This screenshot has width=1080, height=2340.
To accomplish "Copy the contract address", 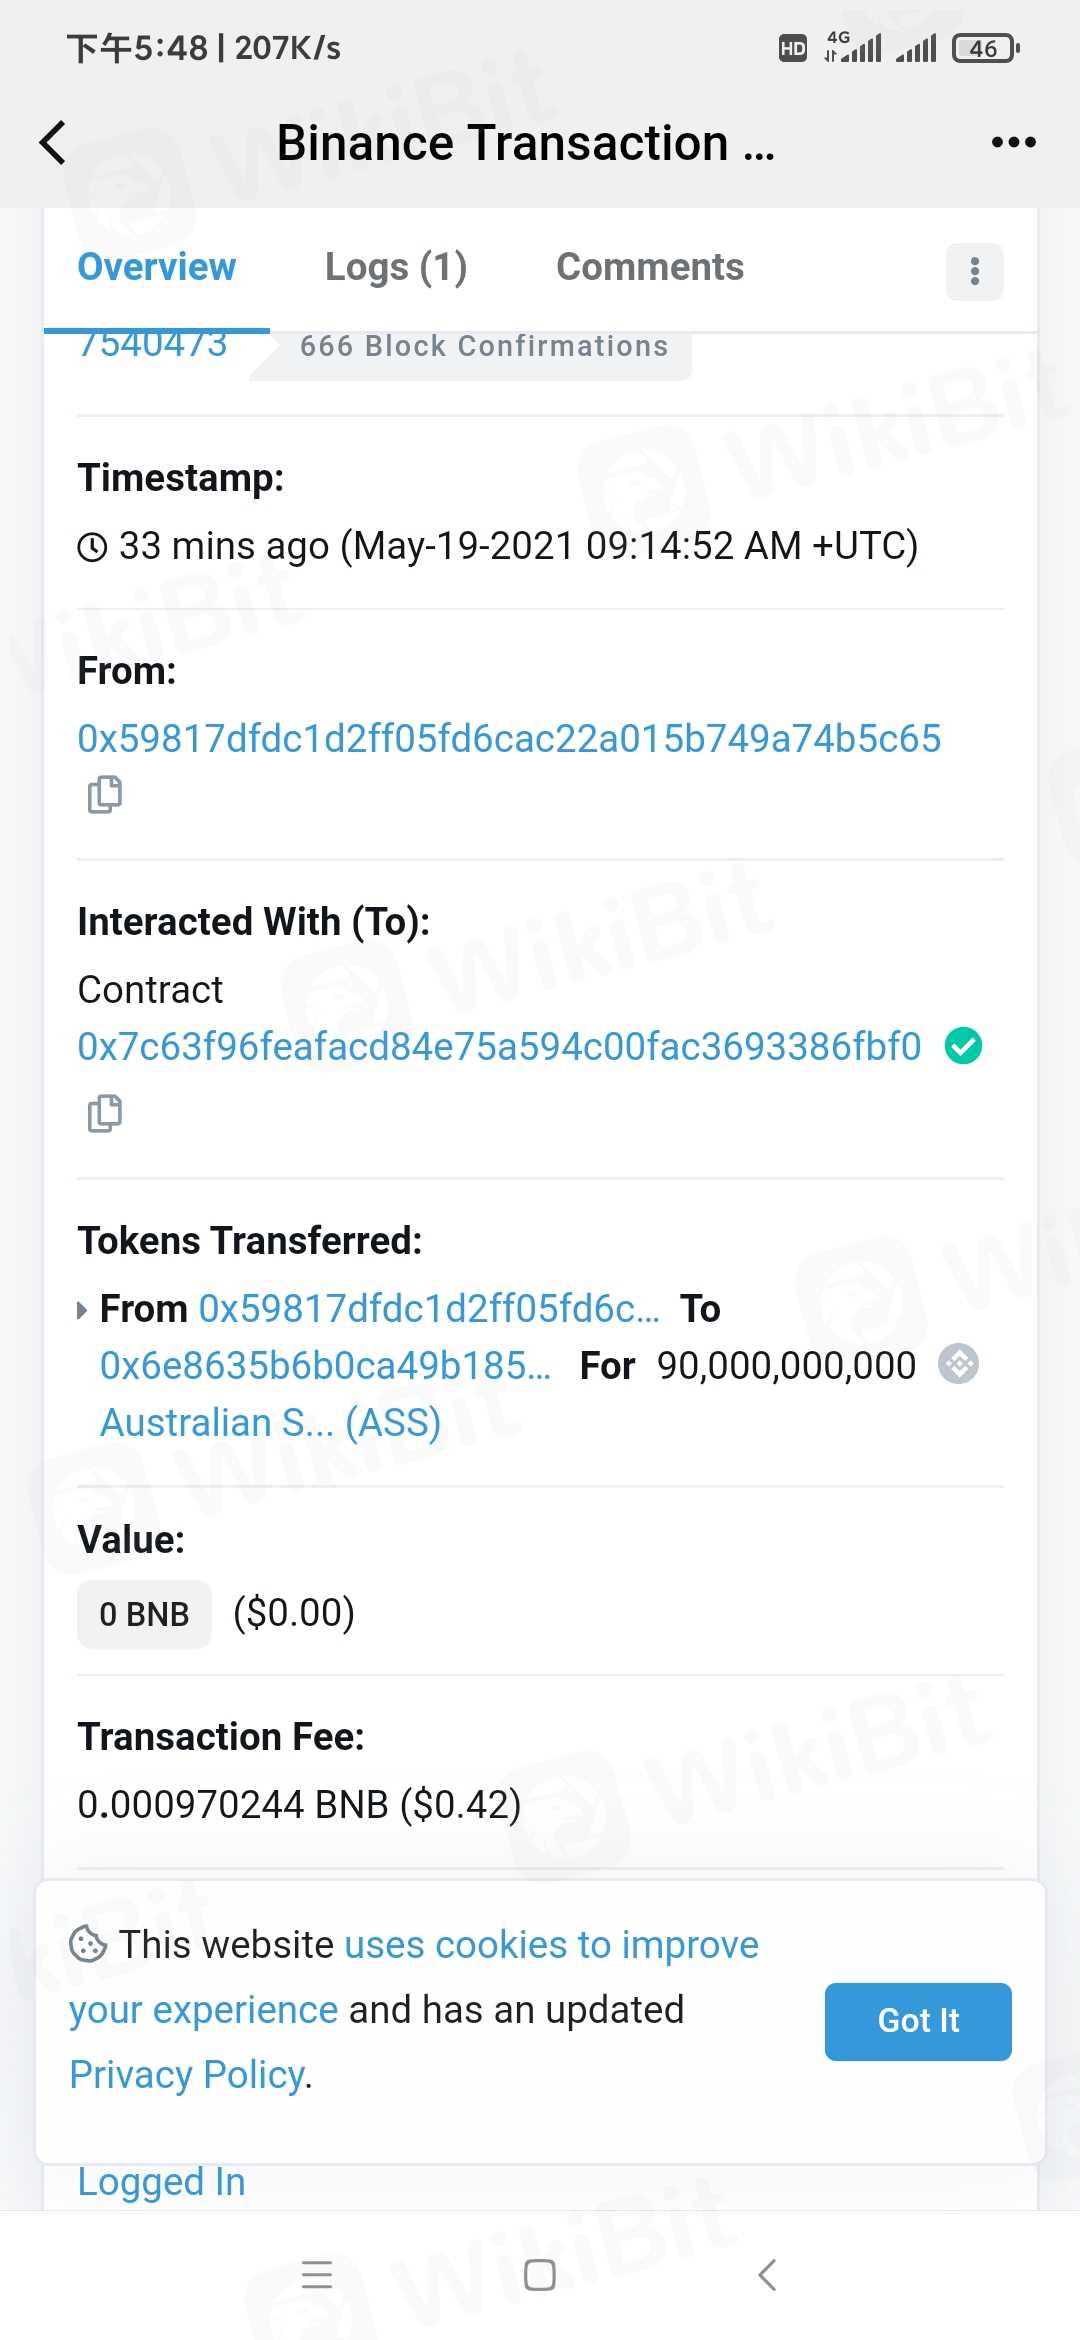I will point(105,1113).
